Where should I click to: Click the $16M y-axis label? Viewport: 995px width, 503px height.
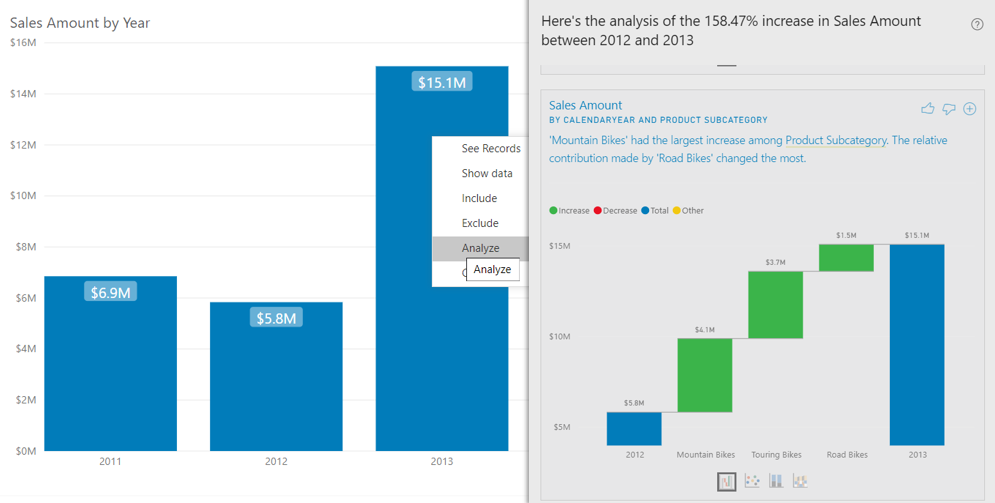(x=23, y=42)
